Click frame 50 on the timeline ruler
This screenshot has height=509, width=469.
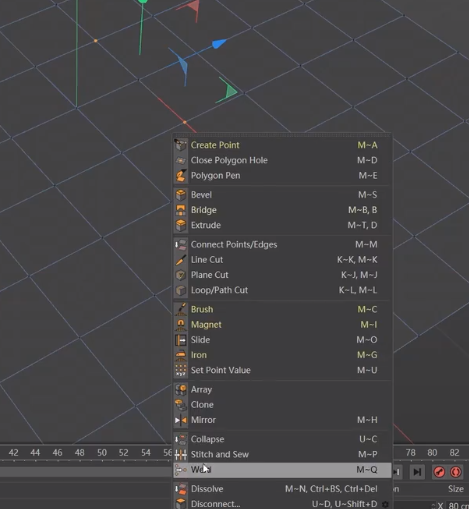click(x=102, y=453)
